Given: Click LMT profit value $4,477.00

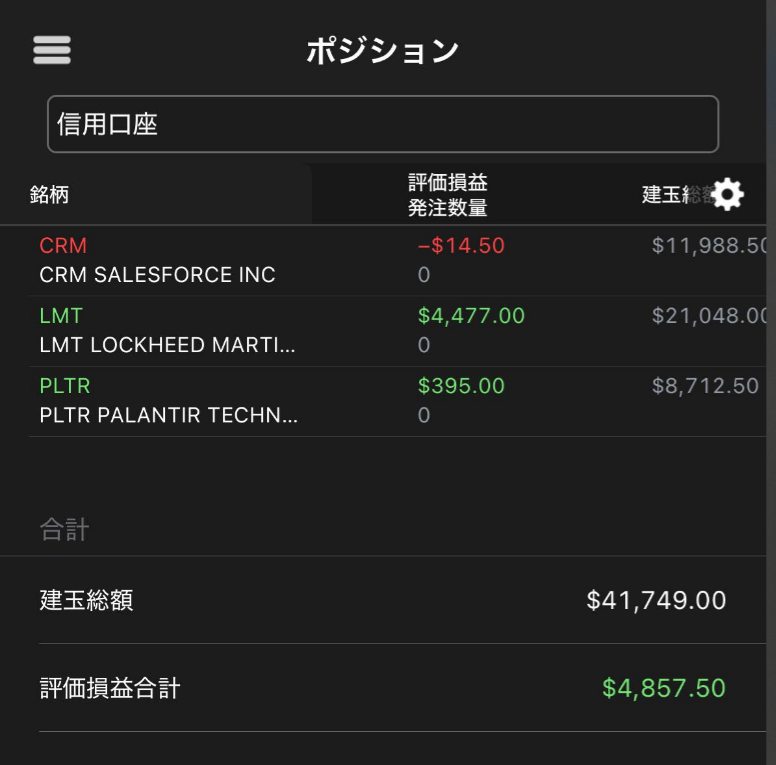Looking at the screenshot, I should (x=471, y=316).
